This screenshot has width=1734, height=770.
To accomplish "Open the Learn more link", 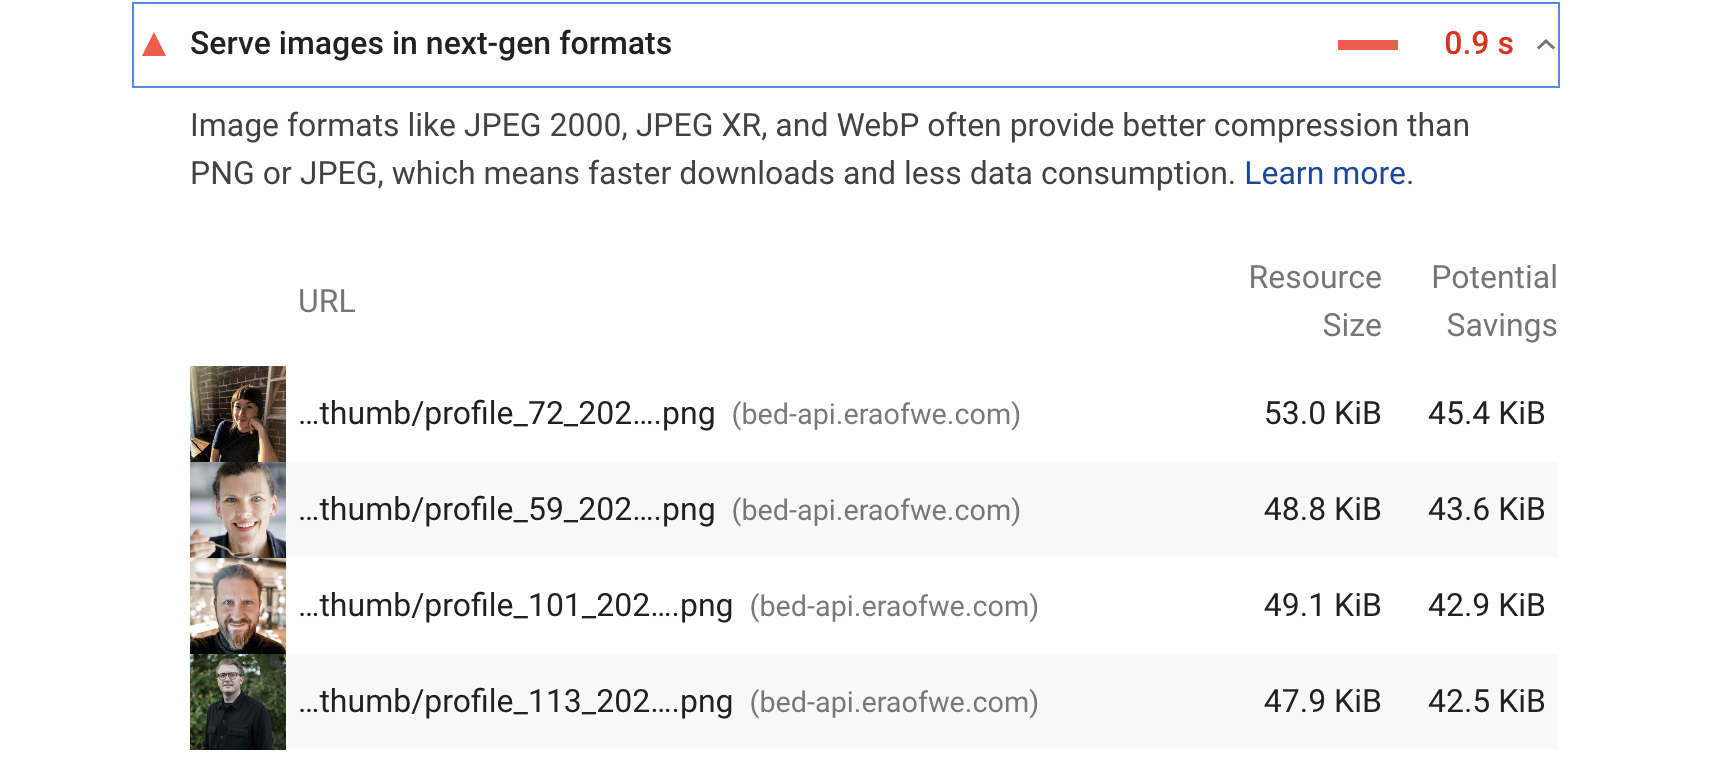I will pos(1325,174).
